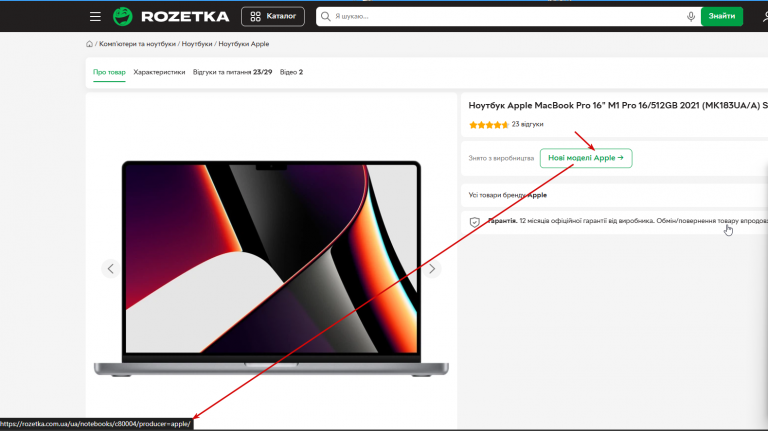This screenshot has width=768, height=431.
Task: Click the Rozetka smiley logo
Action: (122, 17)
